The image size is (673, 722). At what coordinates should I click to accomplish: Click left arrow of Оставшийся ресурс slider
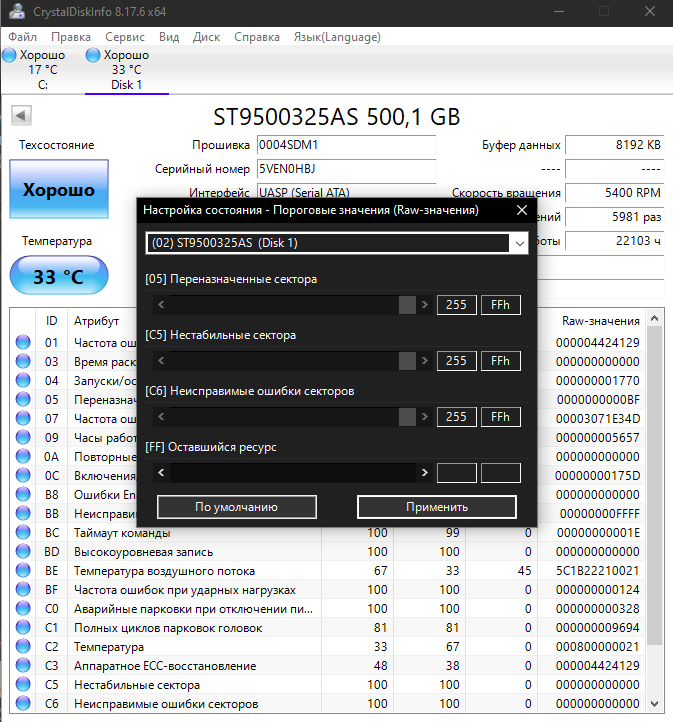pos(161,473)
